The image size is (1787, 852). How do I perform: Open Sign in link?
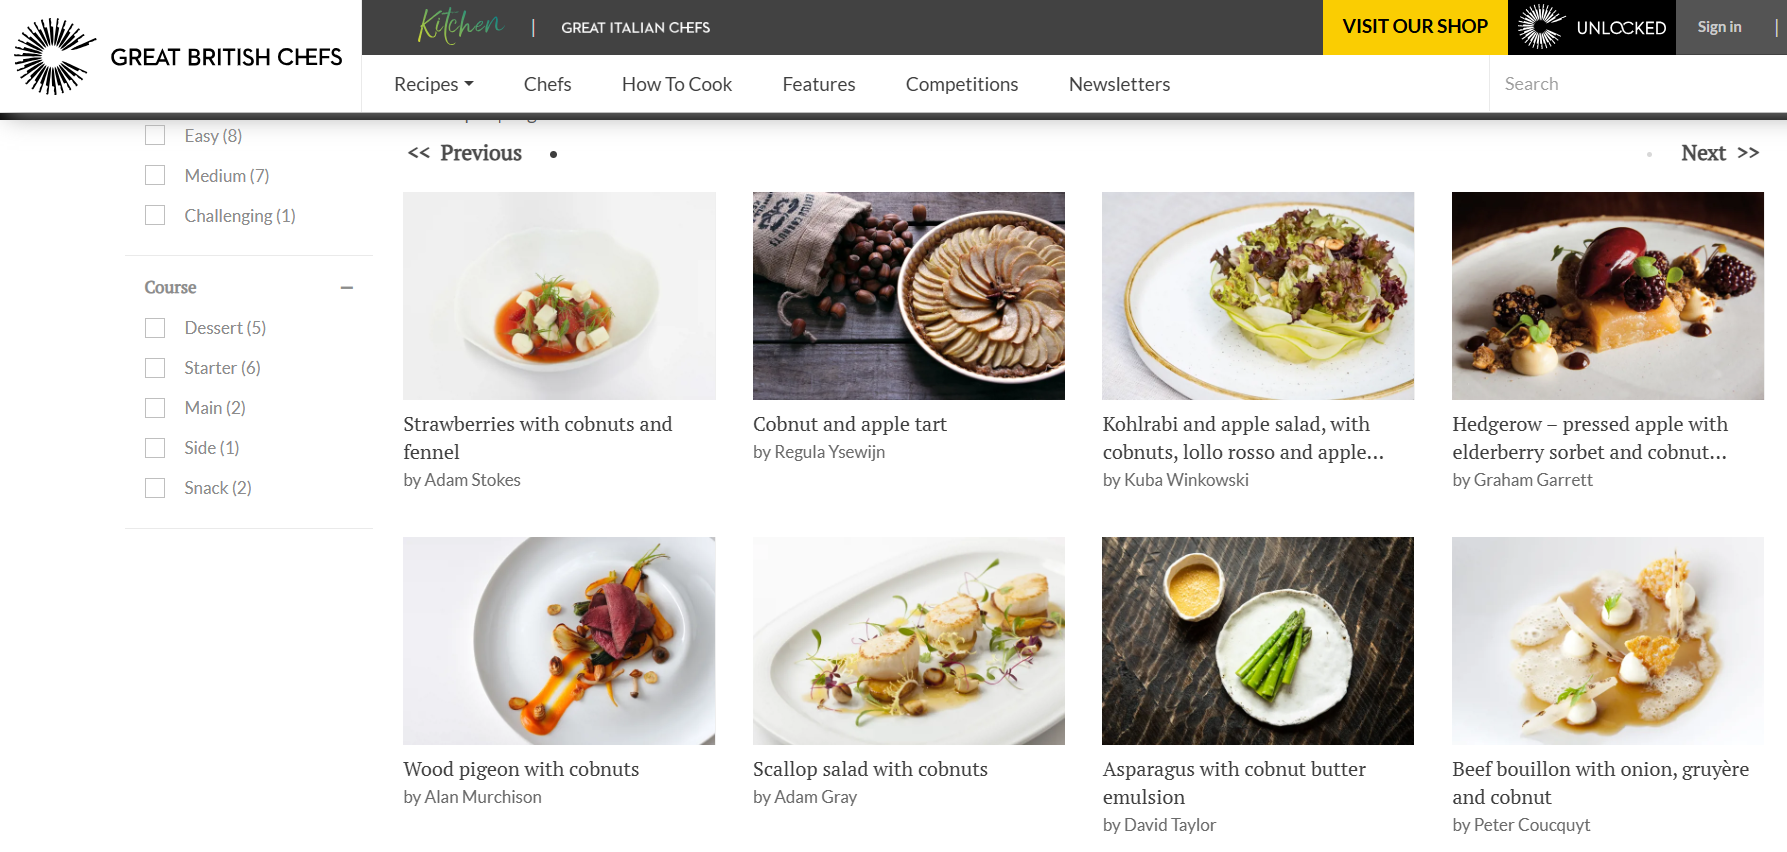pyautogui.click(x=1719, y=27)
